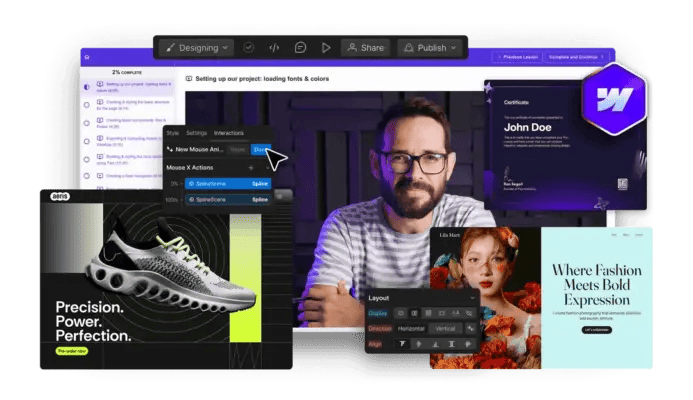Image resolution: width=693 pixels, height=400 pixels.
Task: Click the Direction label in Layout panel
Action: coord(380,329)
